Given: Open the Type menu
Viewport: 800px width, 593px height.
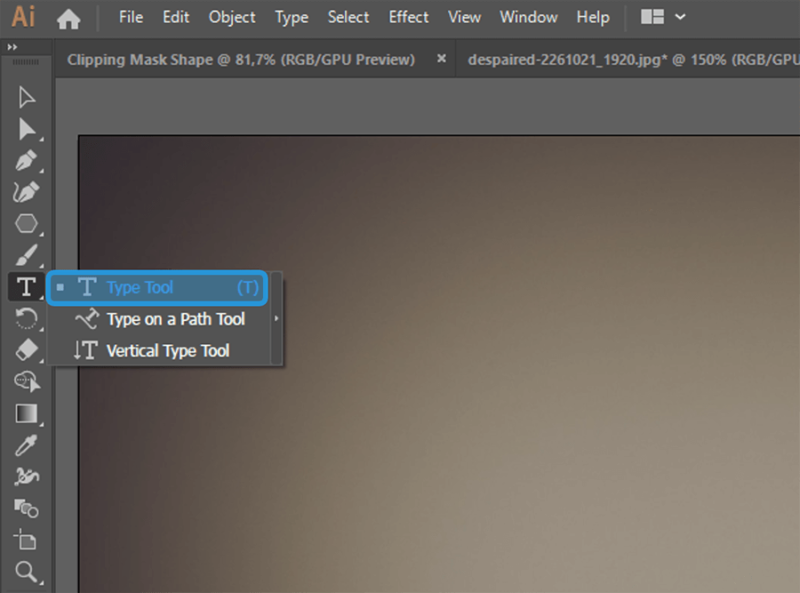Looking at the screenshot, I should click(x=291, y=17).
